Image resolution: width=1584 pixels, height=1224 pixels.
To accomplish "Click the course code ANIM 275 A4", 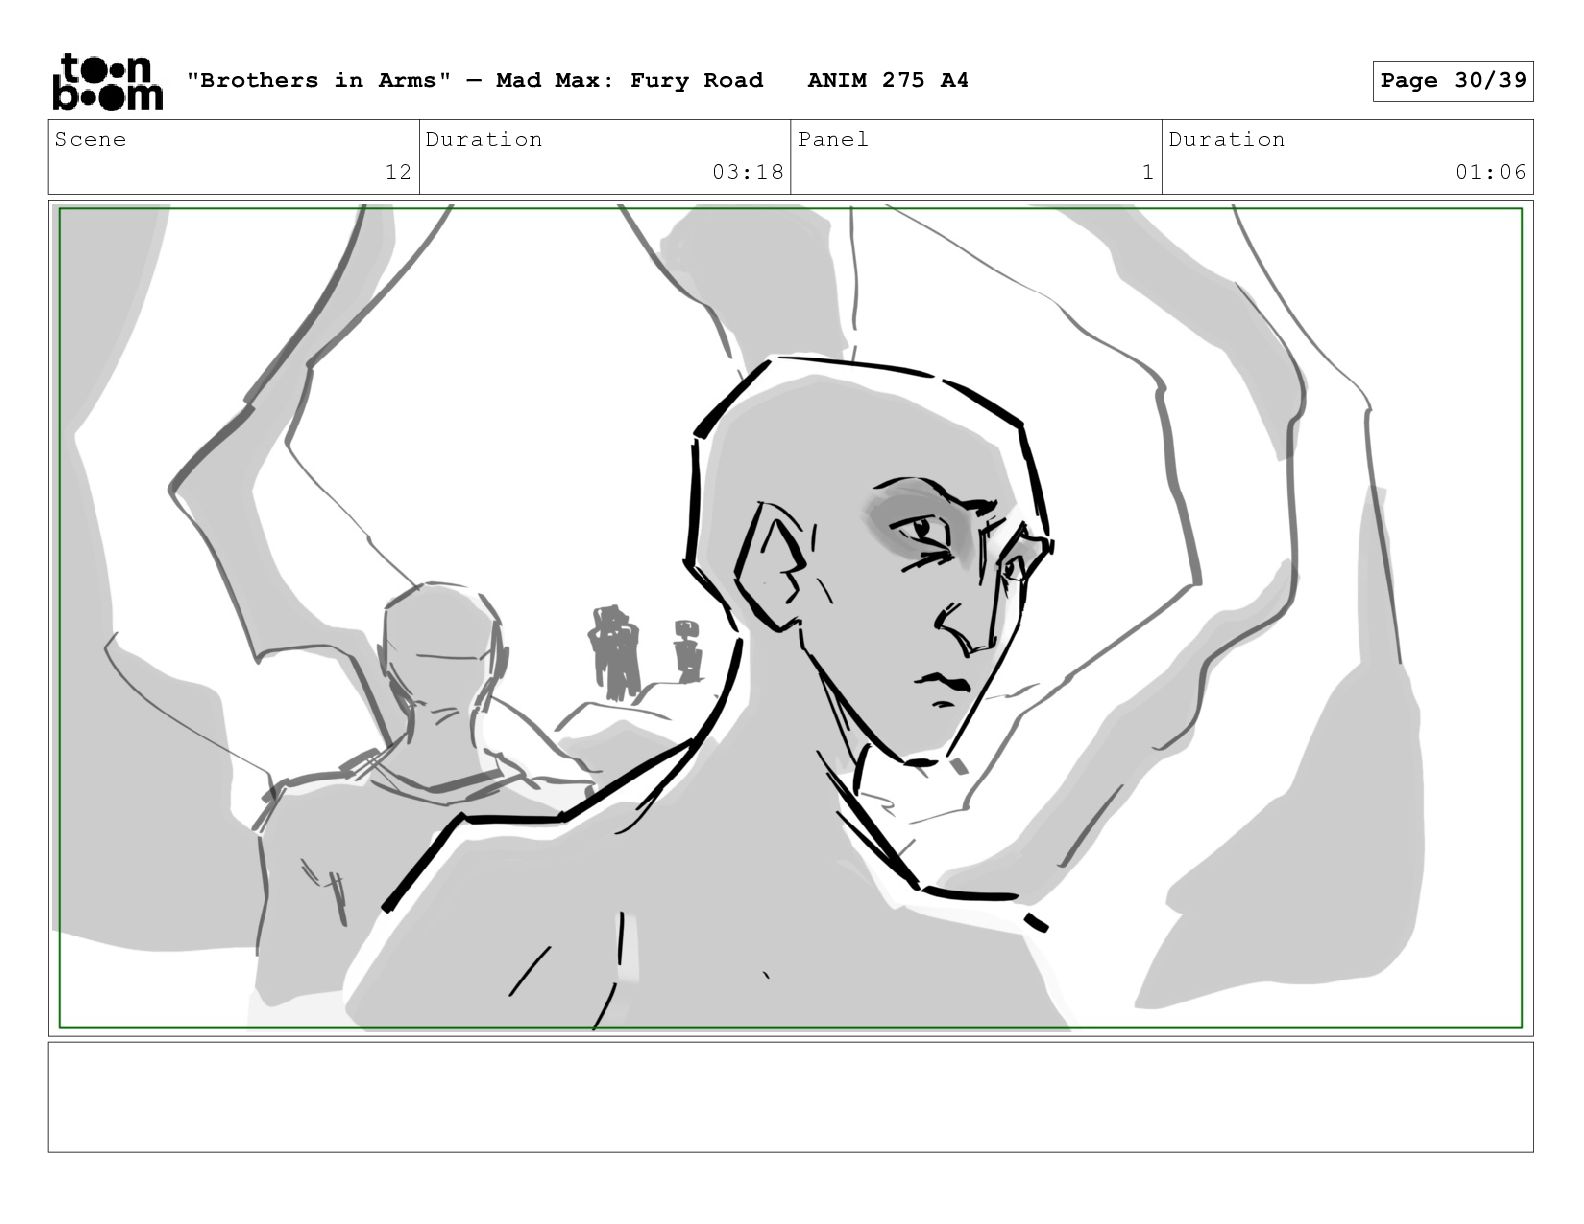I will click(x=888, y=80).
